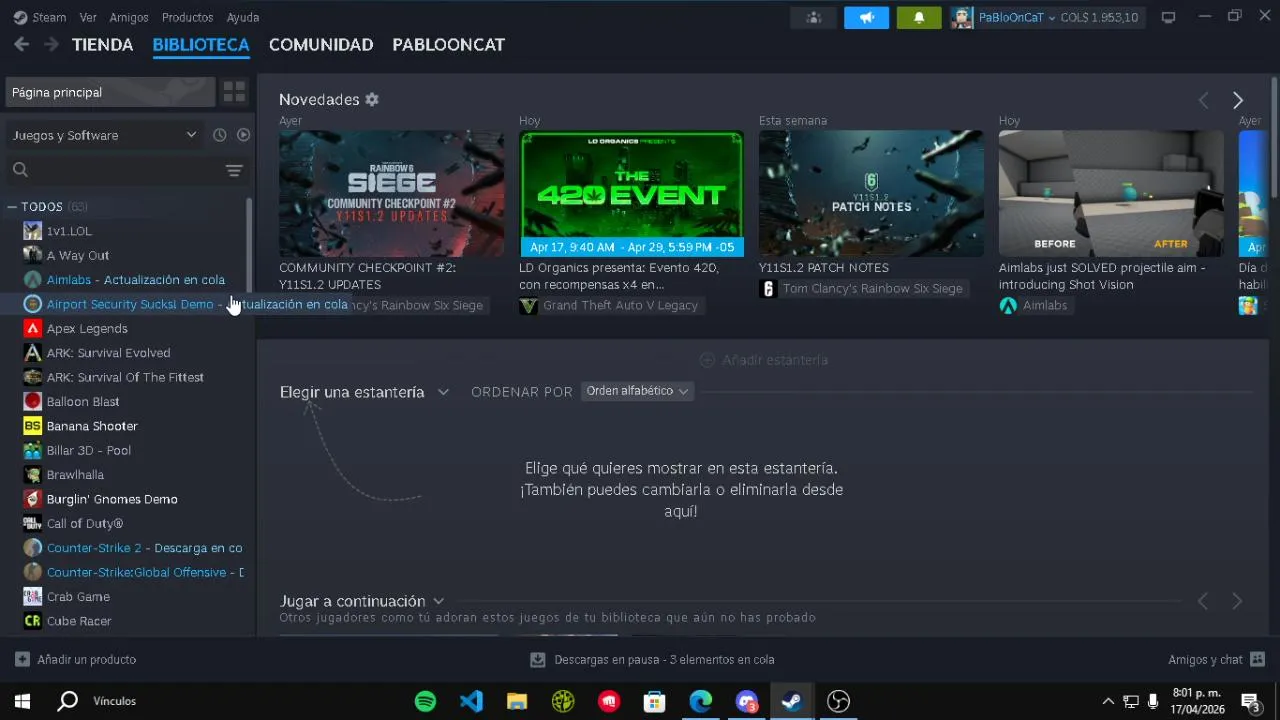This screenshot has width=1280, height=720.
Task: Open Spotify from the taskbar
Action: pos(425,701)
